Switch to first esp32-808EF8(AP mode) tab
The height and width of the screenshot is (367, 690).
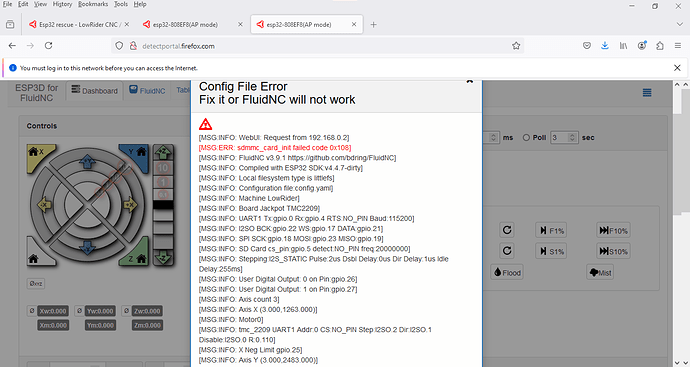[x=193, y=25]
